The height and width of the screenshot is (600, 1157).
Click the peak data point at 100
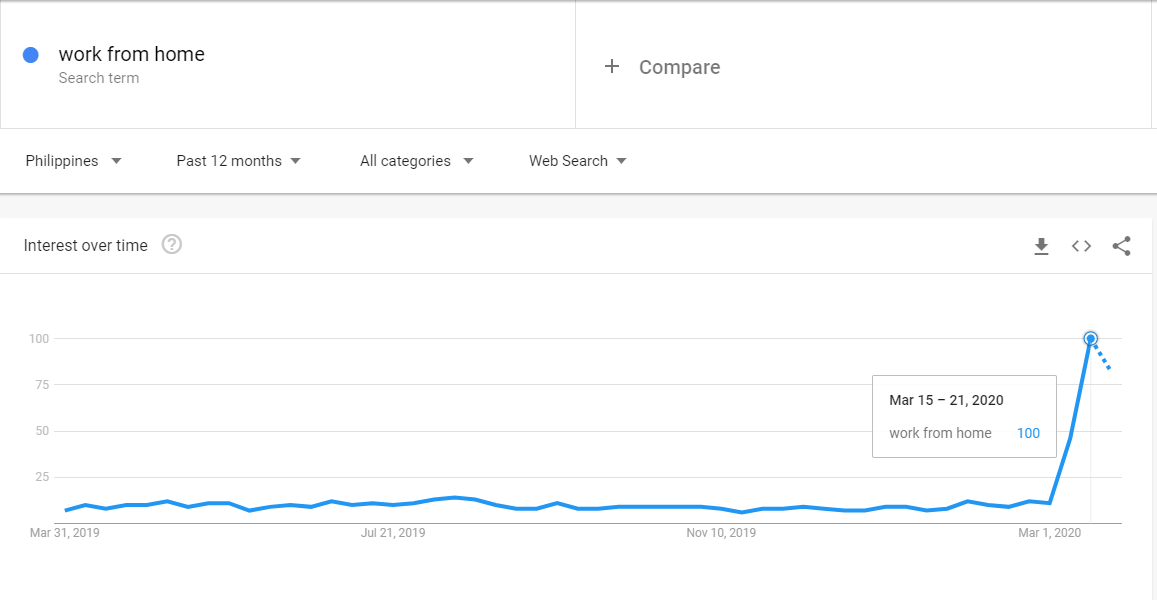click(1090, 339)
